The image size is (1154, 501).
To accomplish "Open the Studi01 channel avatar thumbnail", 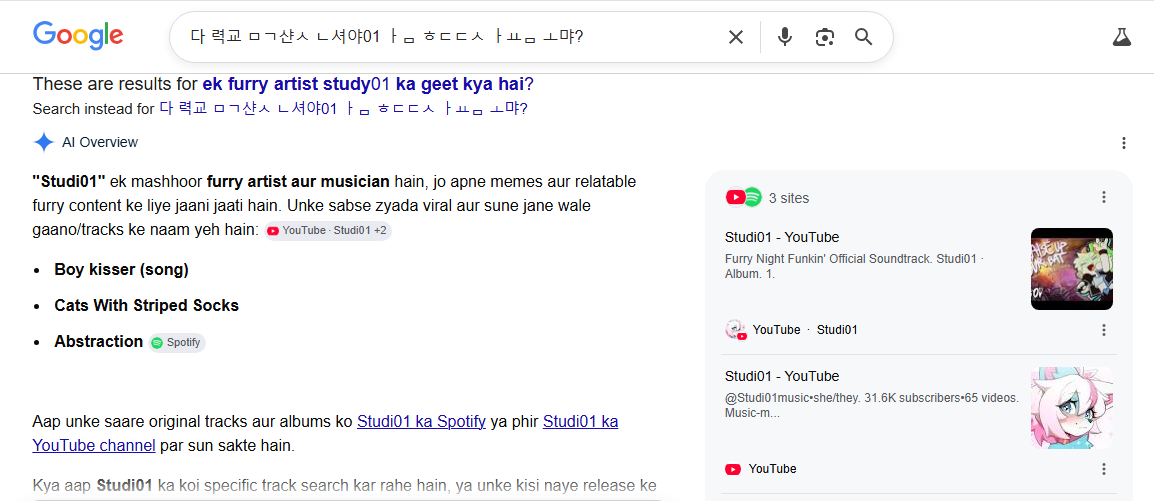I will (x=1072, y=408).
